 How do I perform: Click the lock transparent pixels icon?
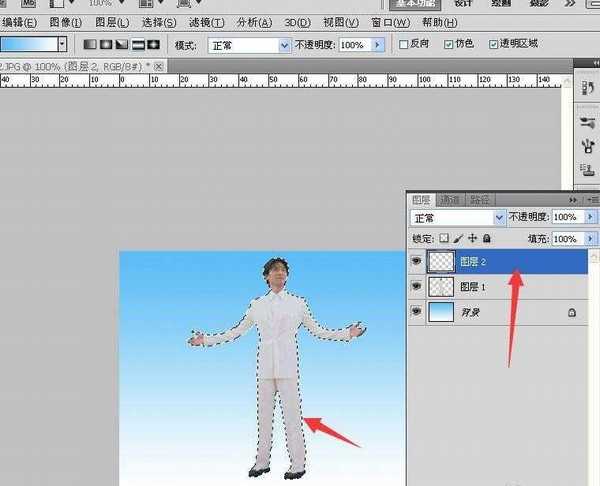(445, 240)
